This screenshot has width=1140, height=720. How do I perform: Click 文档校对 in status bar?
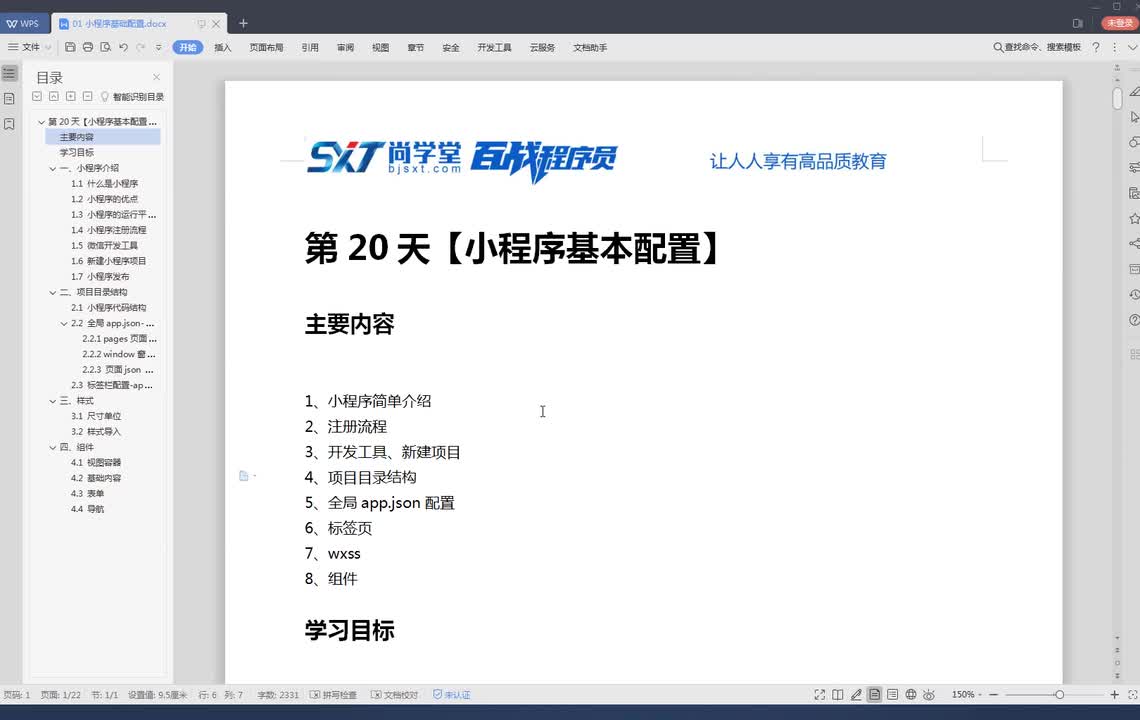point(394,695)
